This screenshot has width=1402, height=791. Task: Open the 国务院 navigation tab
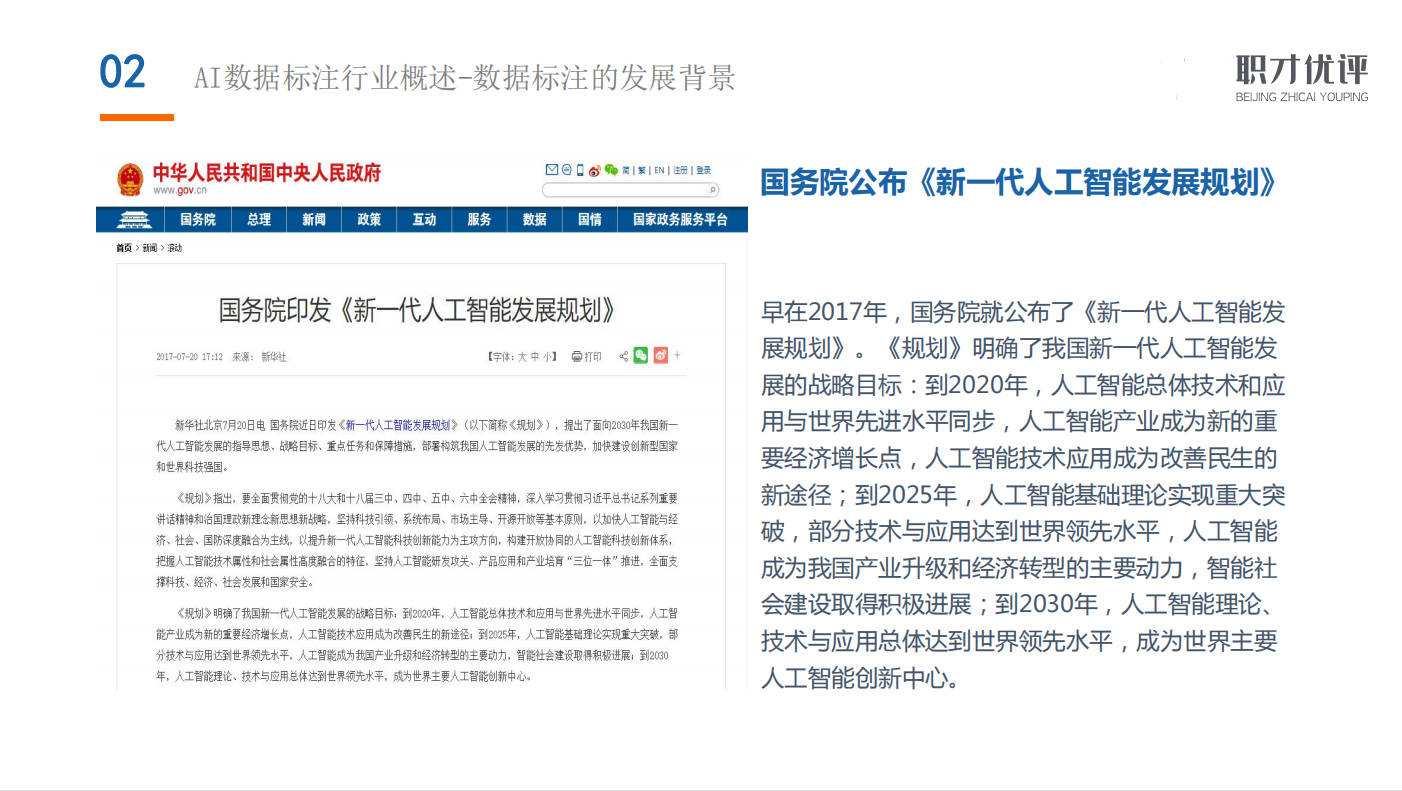point(198,220)
